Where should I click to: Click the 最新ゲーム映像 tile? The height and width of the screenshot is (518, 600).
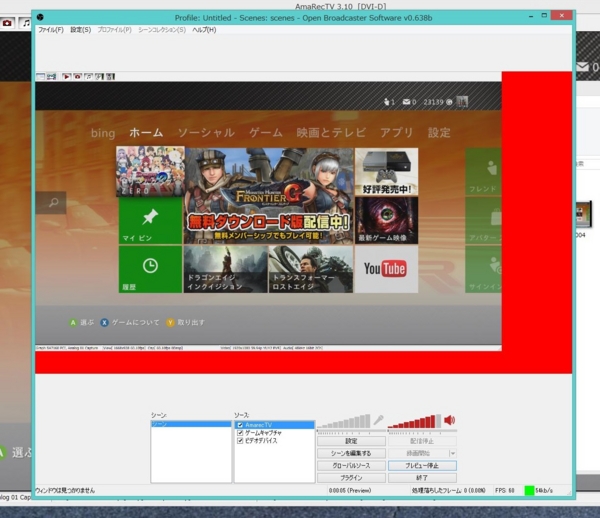click(x=386, y=220)
